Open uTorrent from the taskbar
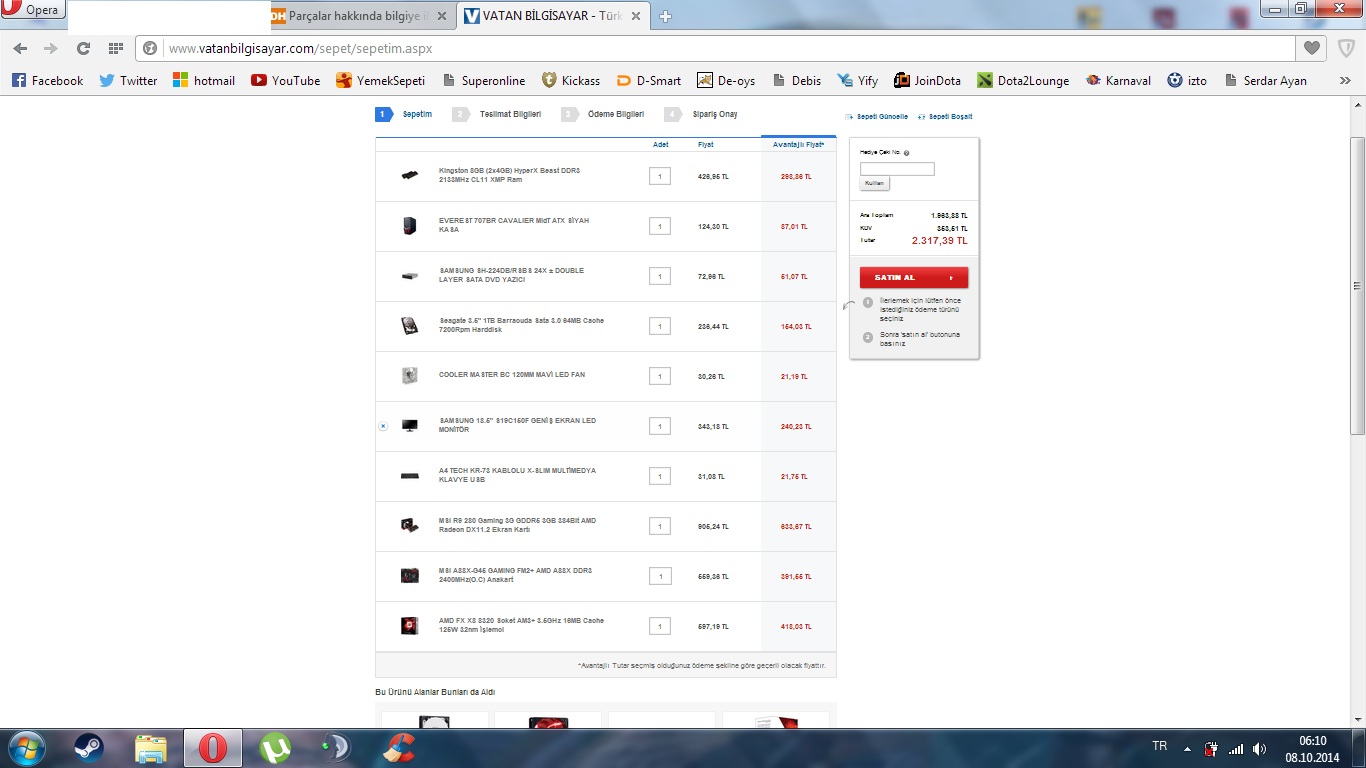 click(274, 747)
